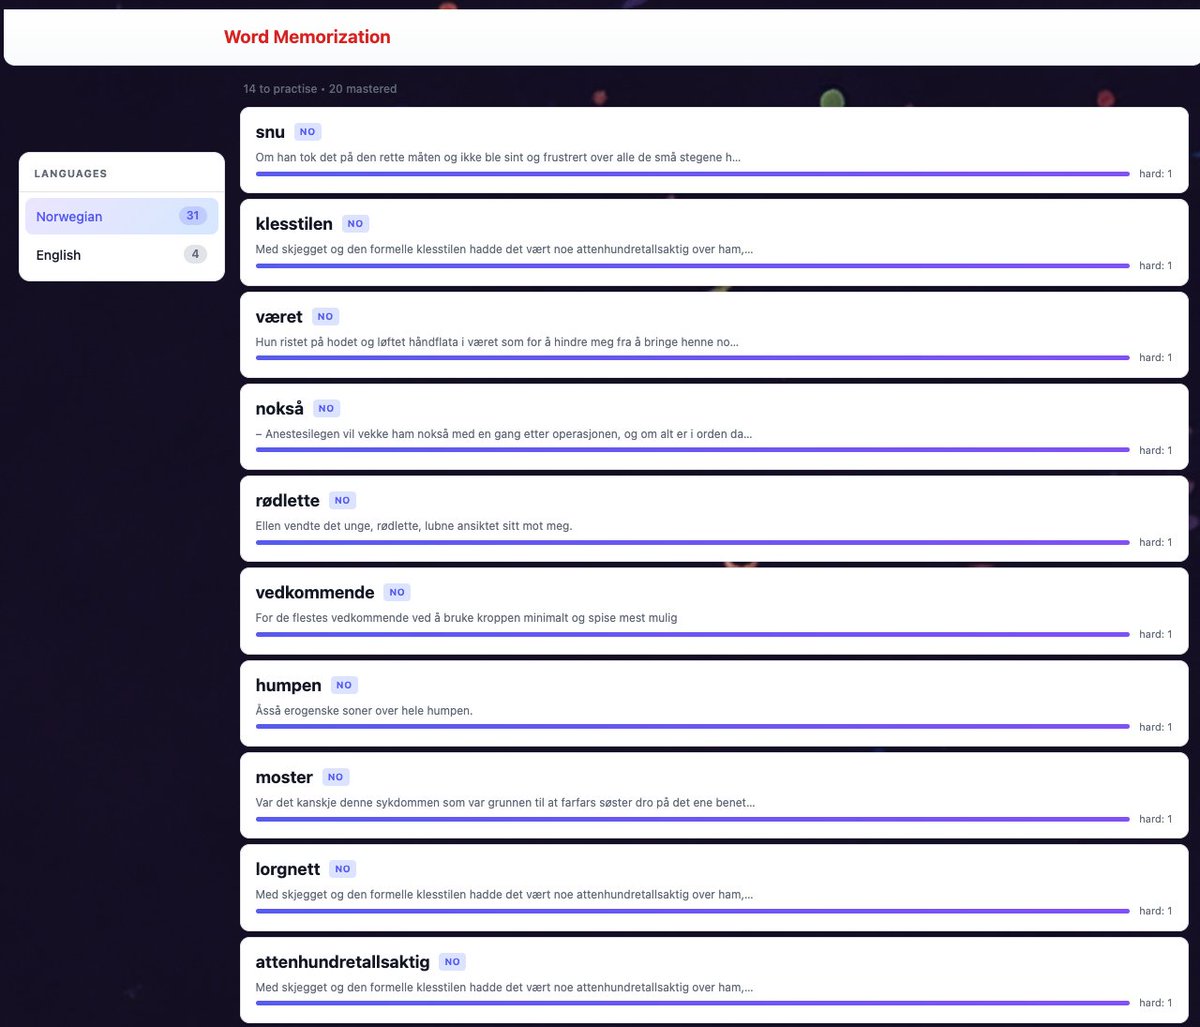Click the progress bar in the 'humpen' card
This screenshot has height=1027, width=1200.
[x=692, y=727]
